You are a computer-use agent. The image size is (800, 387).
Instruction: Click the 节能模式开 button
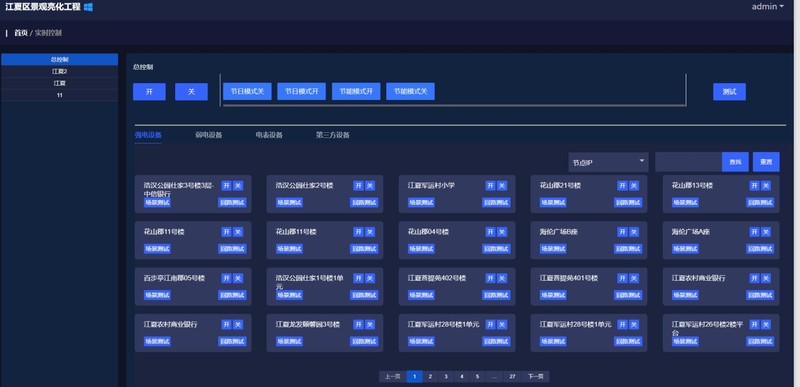coord(356,92)
